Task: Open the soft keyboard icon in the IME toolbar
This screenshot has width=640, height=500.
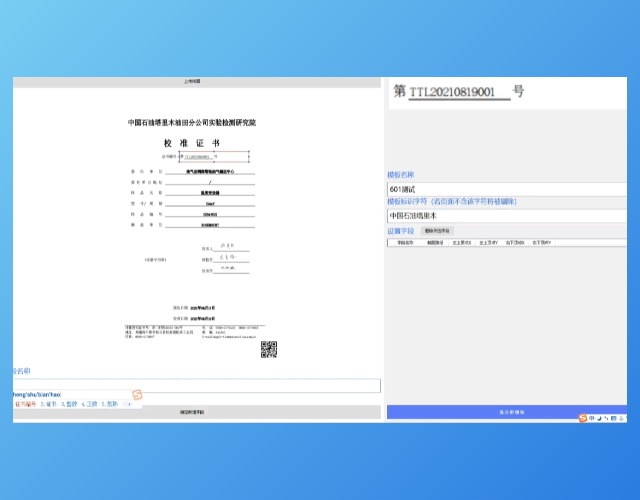Action: 614,417
